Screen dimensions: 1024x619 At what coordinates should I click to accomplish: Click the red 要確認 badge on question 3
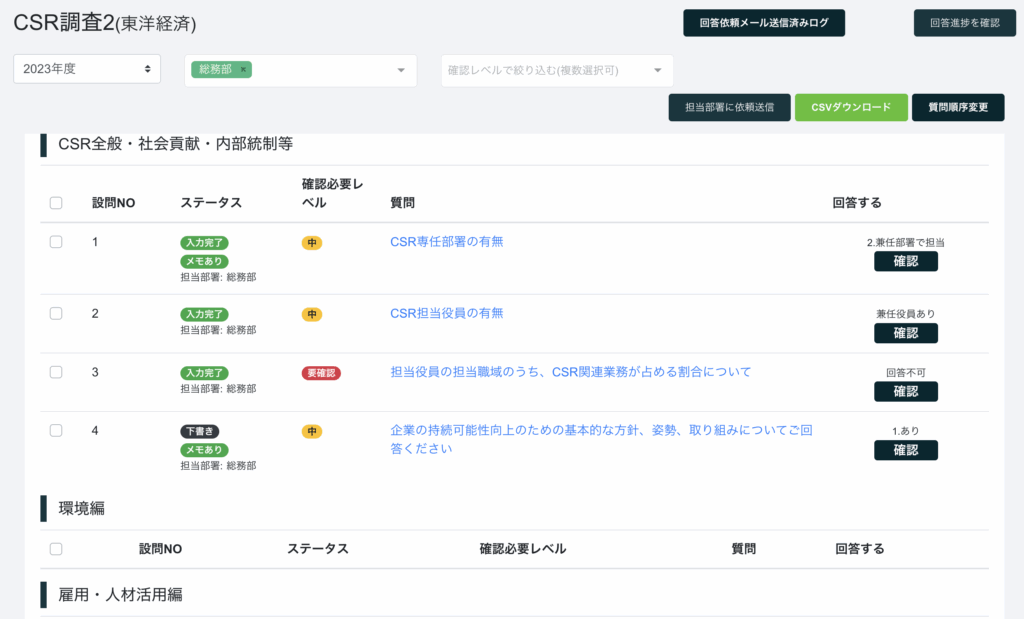click(x=321, y=373)
